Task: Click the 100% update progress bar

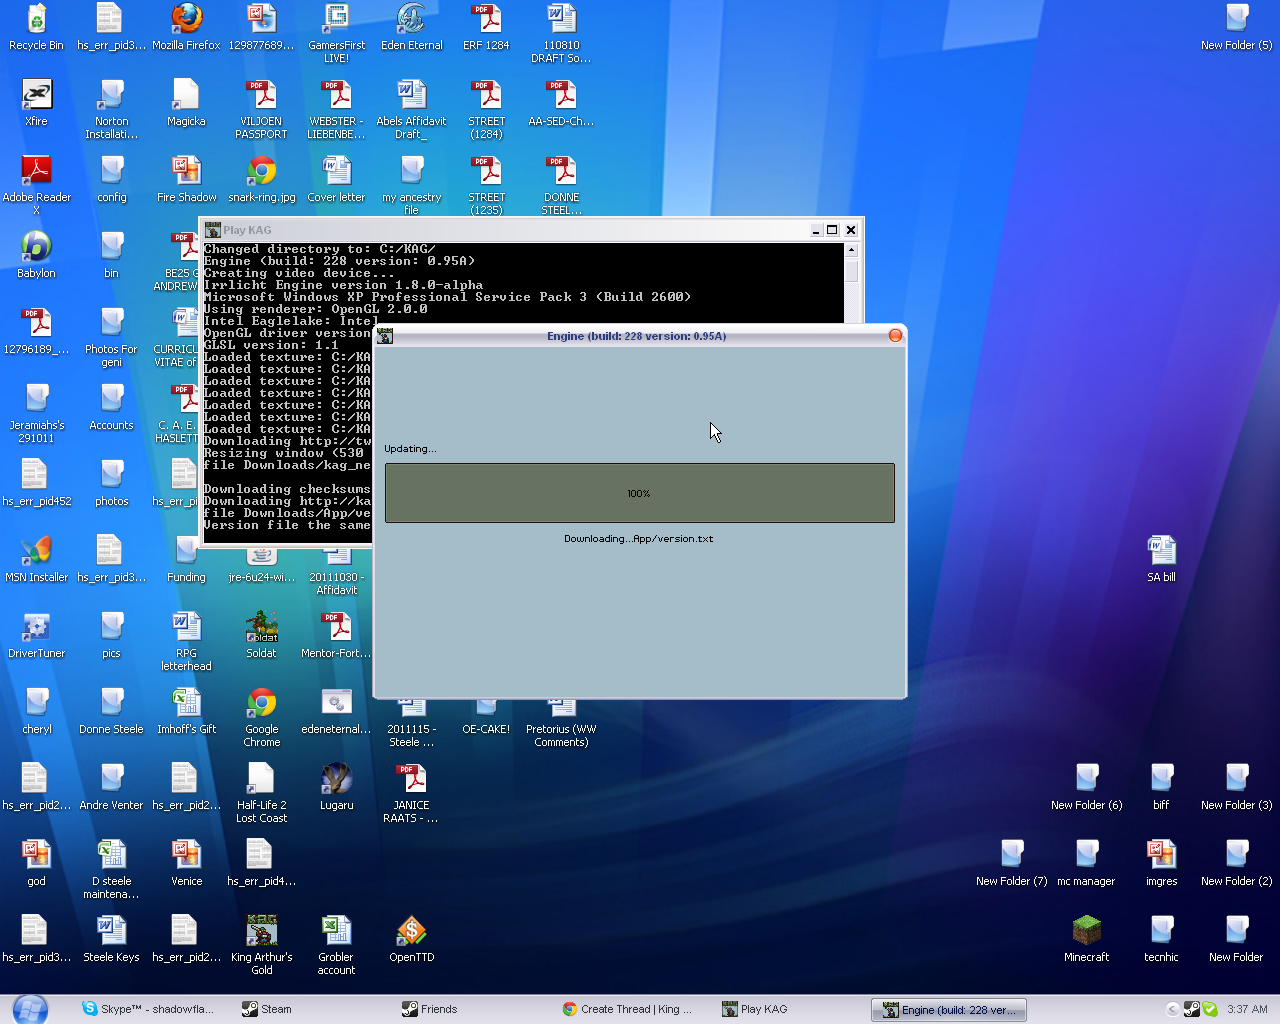Action: (640, 493)
